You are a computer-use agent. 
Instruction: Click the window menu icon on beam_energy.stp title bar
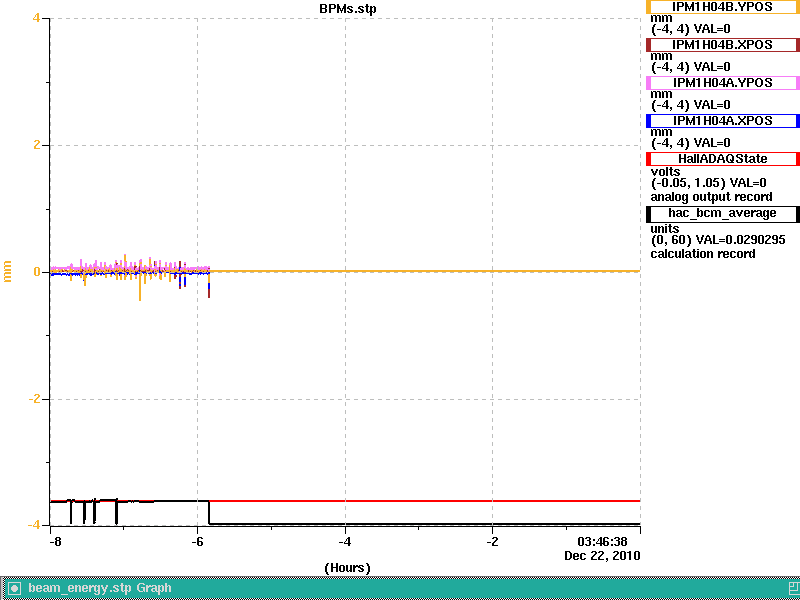[x=14, y=588]
